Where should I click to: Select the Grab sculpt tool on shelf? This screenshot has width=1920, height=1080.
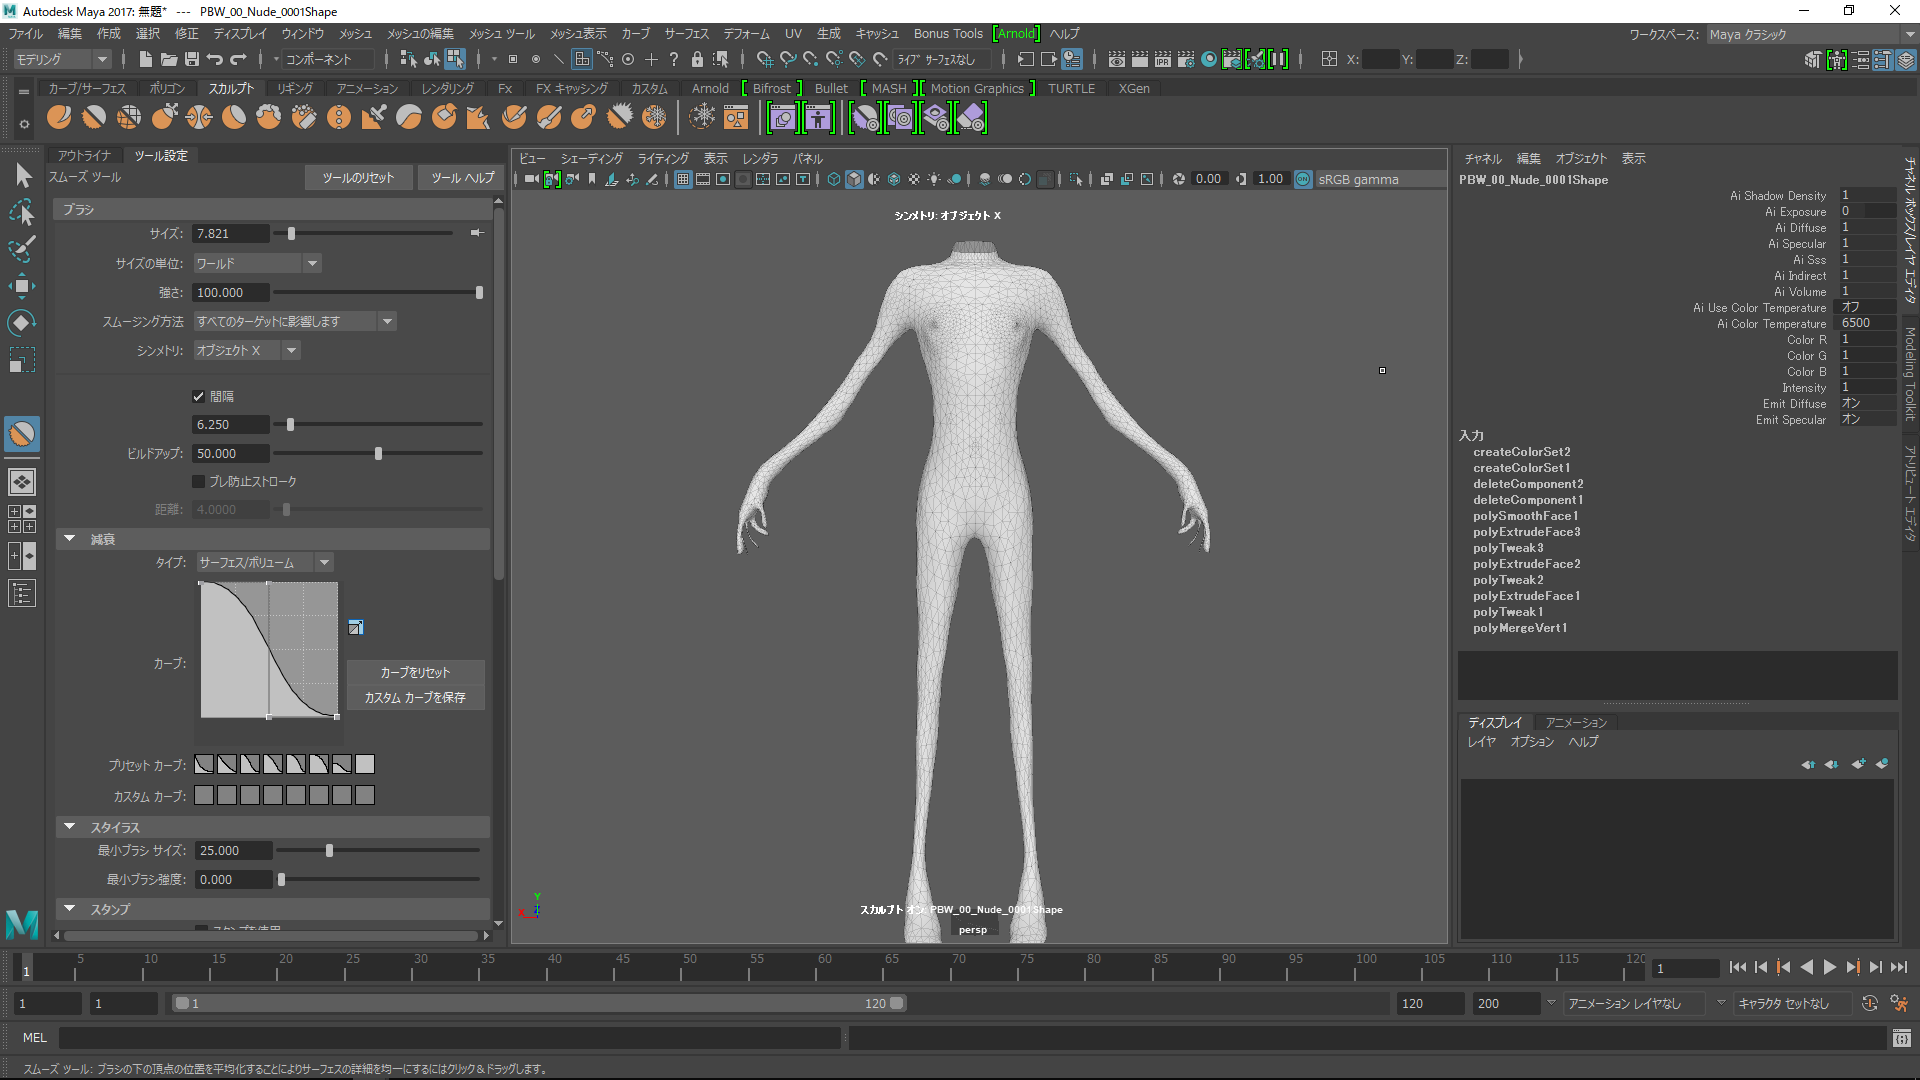(164, 118)
